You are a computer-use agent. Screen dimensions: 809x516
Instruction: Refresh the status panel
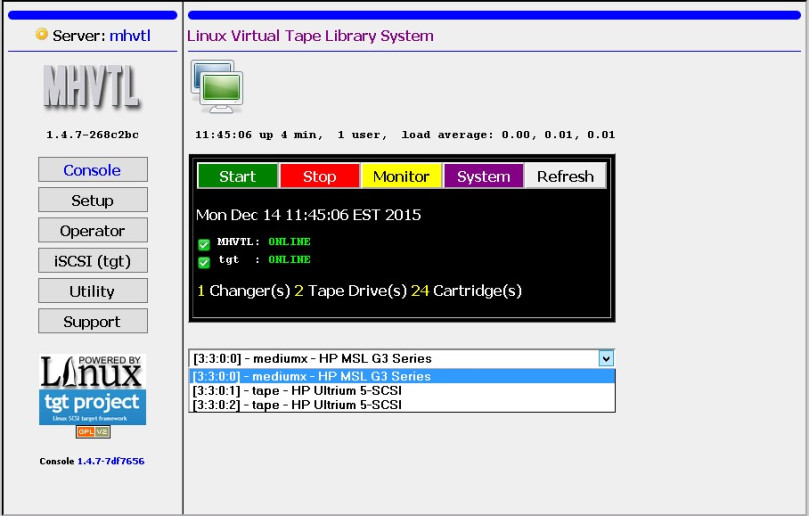click(x=565, y=176)
